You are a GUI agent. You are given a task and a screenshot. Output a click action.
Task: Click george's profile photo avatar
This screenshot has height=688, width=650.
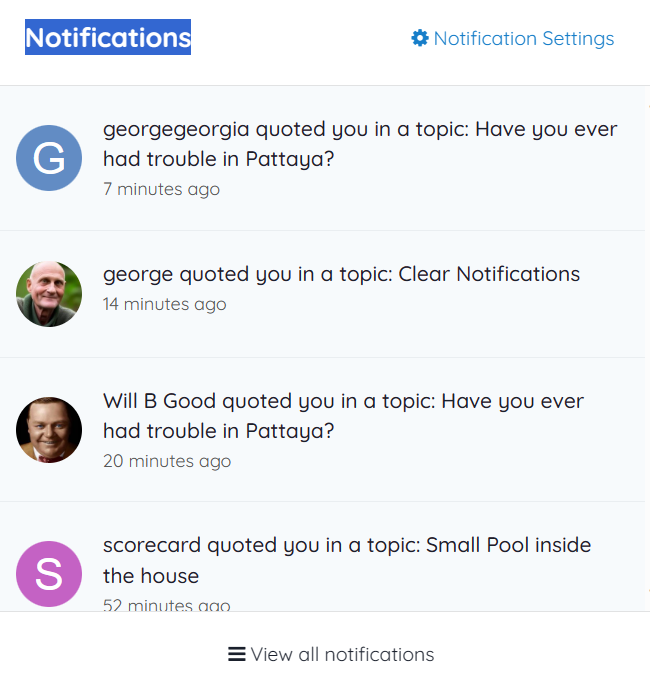tap(49, 294)
